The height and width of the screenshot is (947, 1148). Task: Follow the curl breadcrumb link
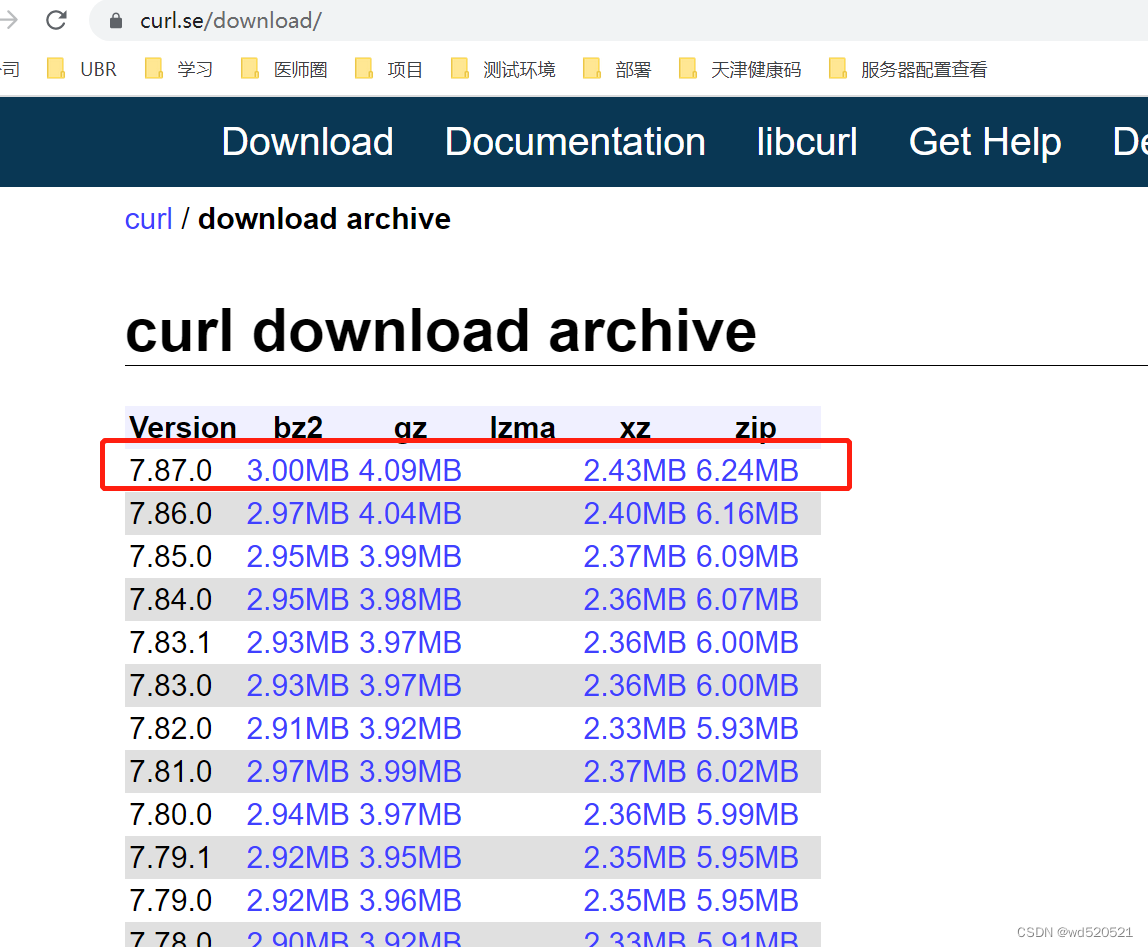point(149,219)
